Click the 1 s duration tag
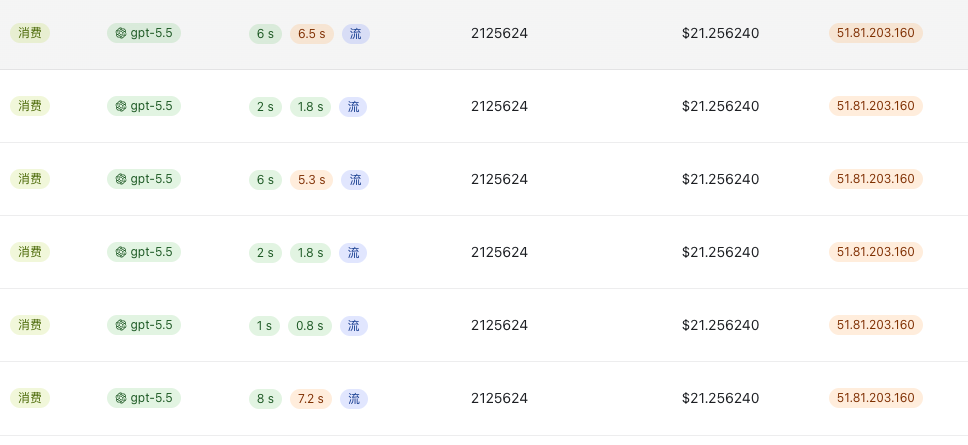This screenshot has width=968, height=445. point(264,326)
